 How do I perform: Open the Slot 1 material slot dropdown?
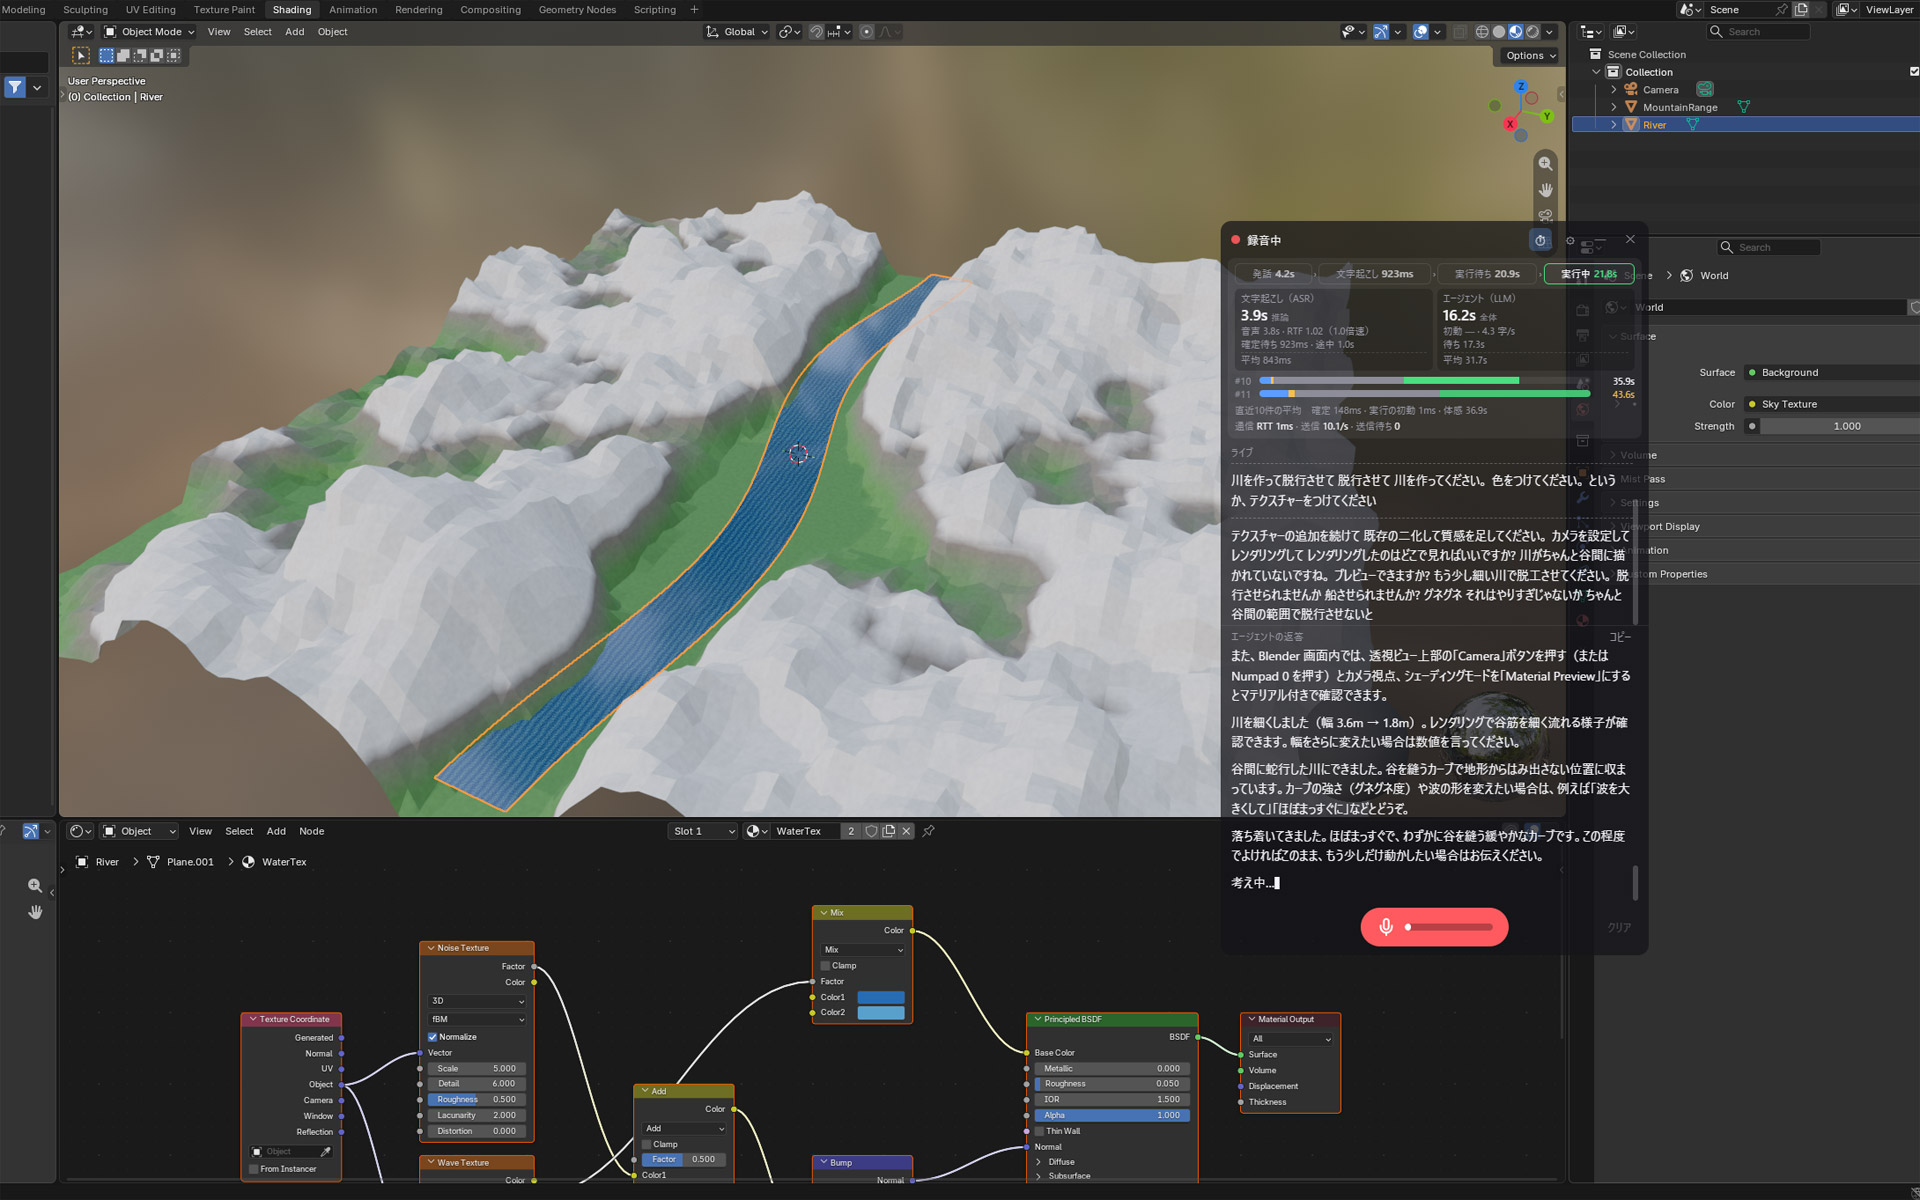(703, 831)
